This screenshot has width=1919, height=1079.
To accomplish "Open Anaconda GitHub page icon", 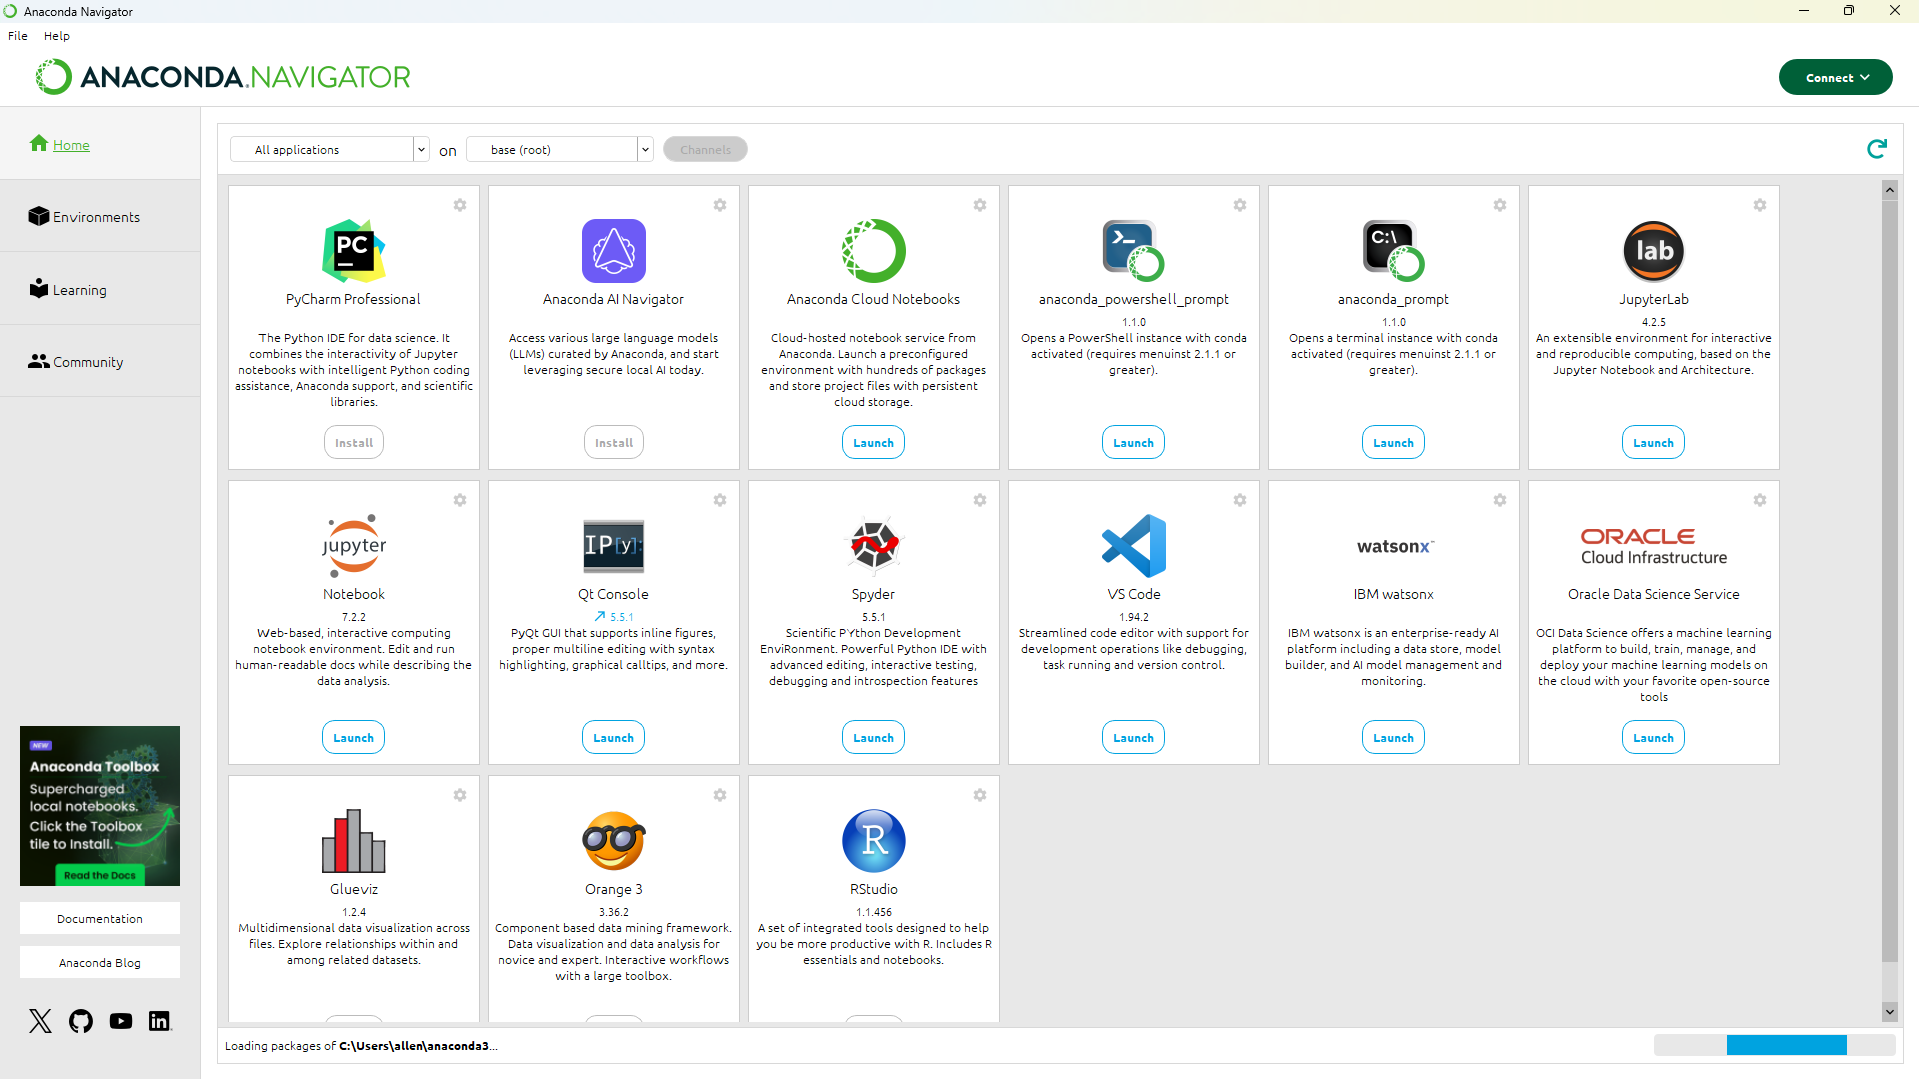I will click(x=81, y=1021).
